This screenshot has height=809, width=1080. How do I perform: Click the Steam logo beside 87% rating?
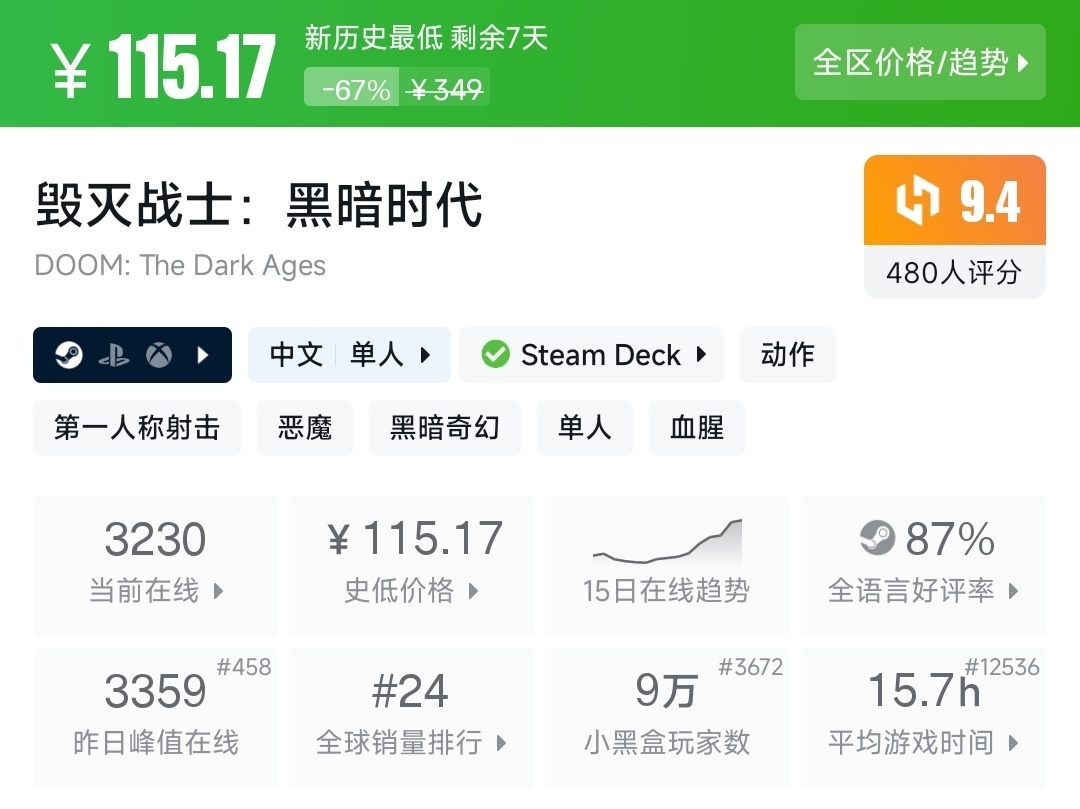pyautogui.click(x=877, y=540)
